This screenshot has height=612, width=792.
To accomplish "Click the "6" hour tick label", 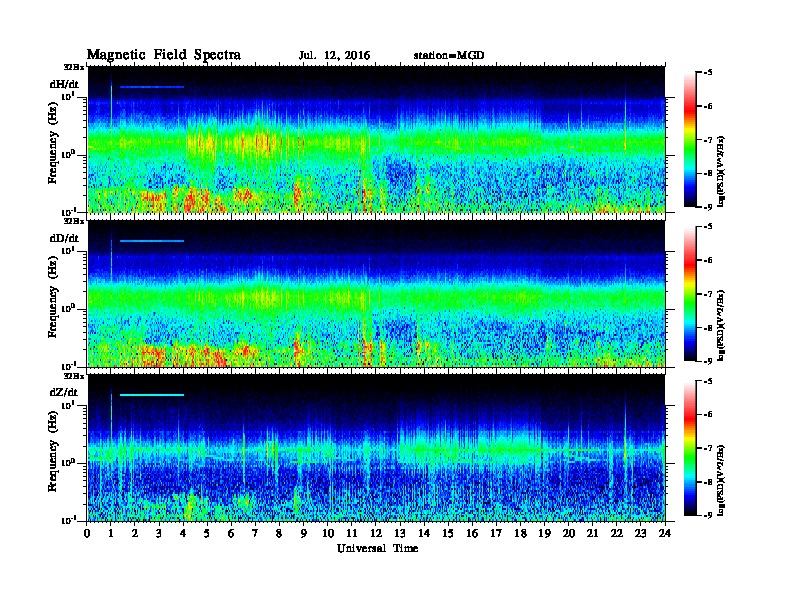I will 231,534.
